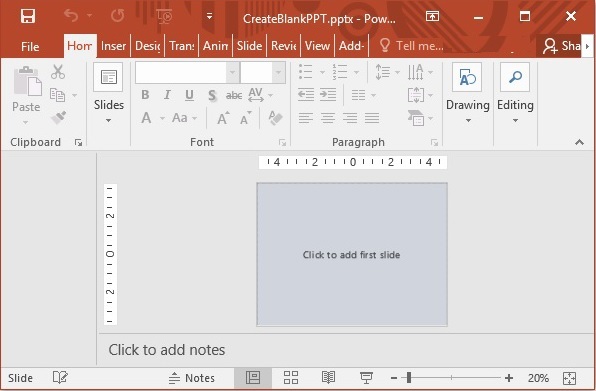Open the Editing group button
The height and width of the screenshot is (391, 596).
click(x=515, y=93)
